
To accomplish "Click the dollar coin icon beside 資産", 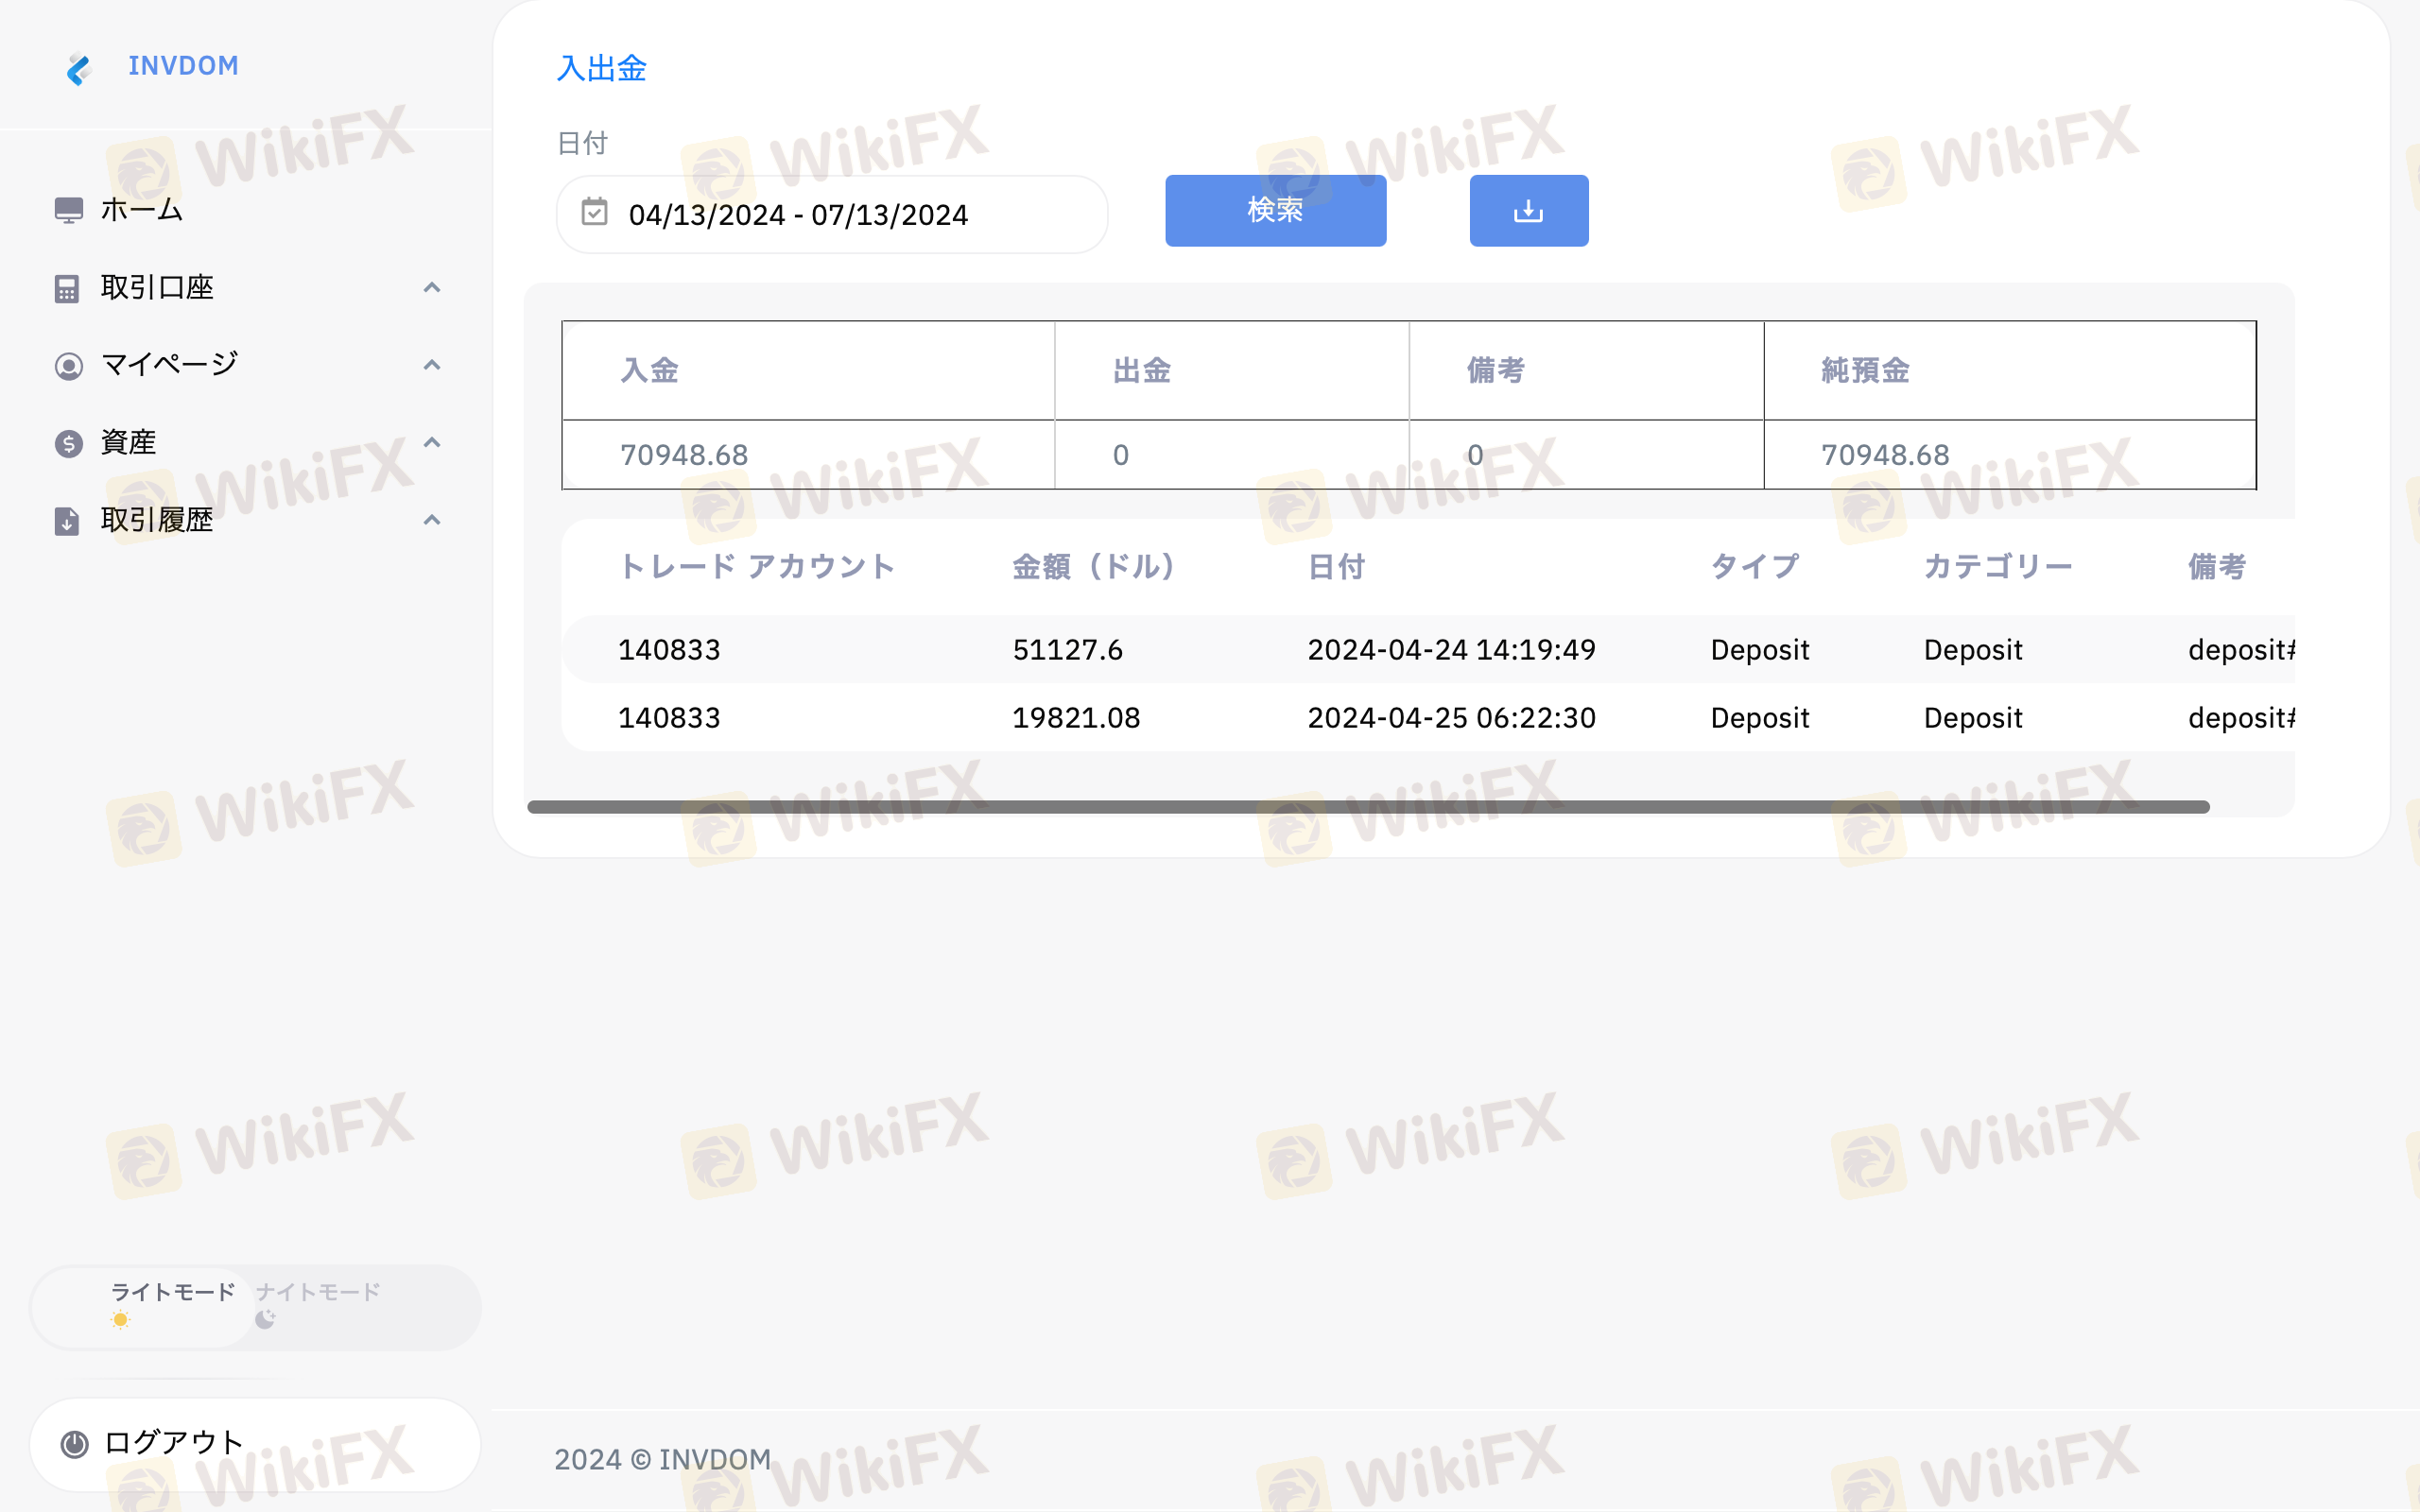I will (68, 443).
